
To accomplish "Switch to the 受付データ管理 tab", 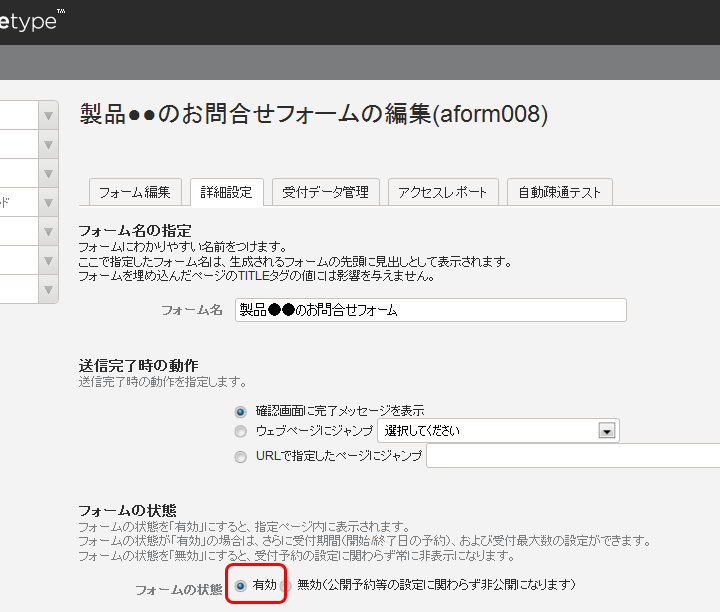I will 325,192.
